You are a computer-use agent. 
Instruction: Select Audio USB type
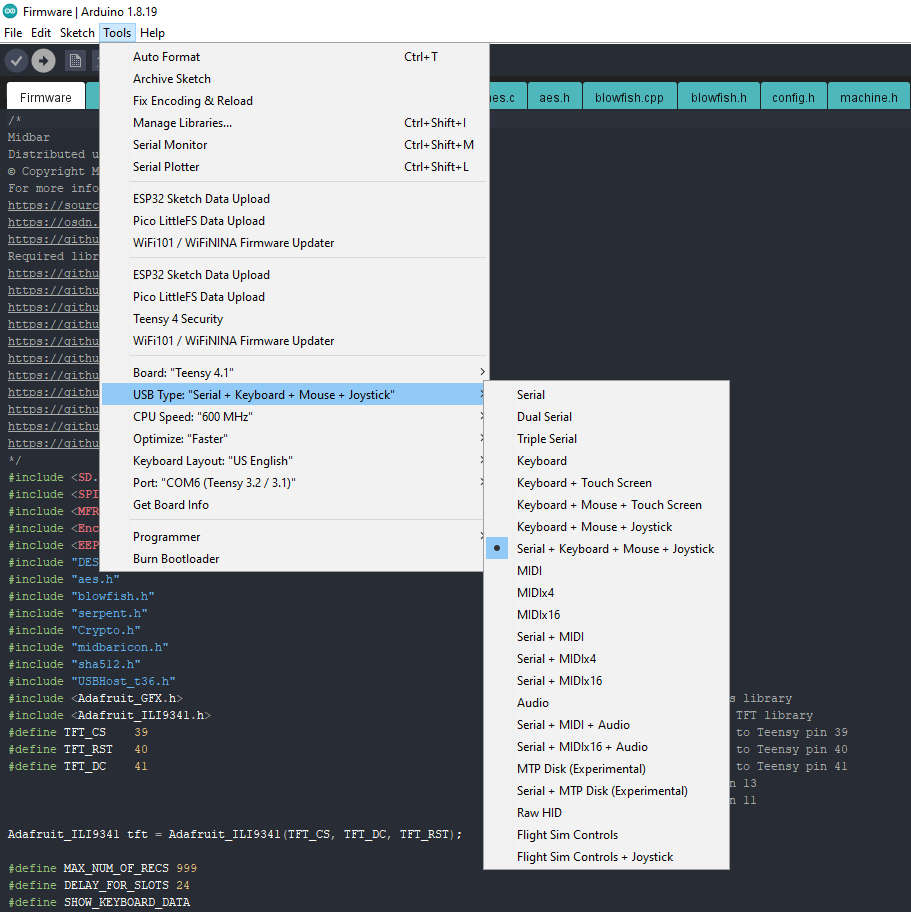click(x=606, y=703)
